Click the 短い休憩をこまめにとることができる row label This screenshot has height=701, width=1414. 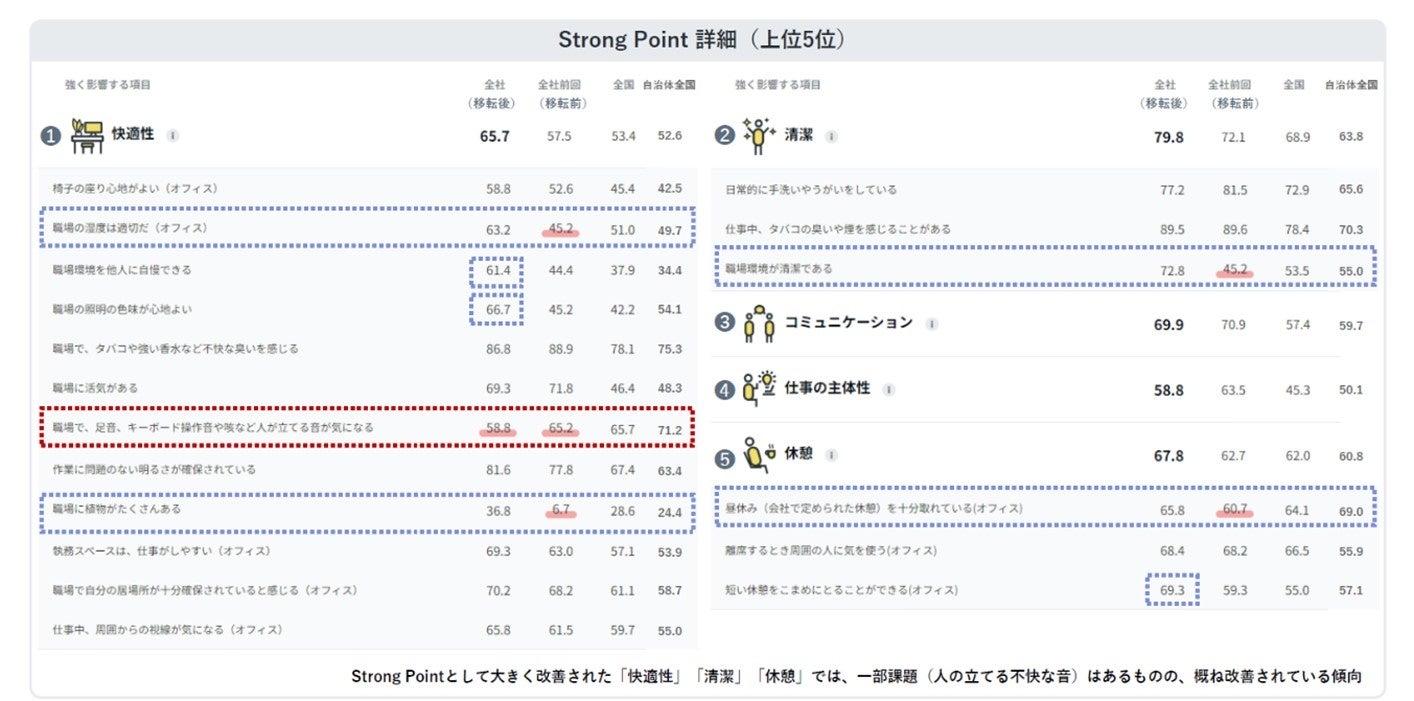click(841, 590)
